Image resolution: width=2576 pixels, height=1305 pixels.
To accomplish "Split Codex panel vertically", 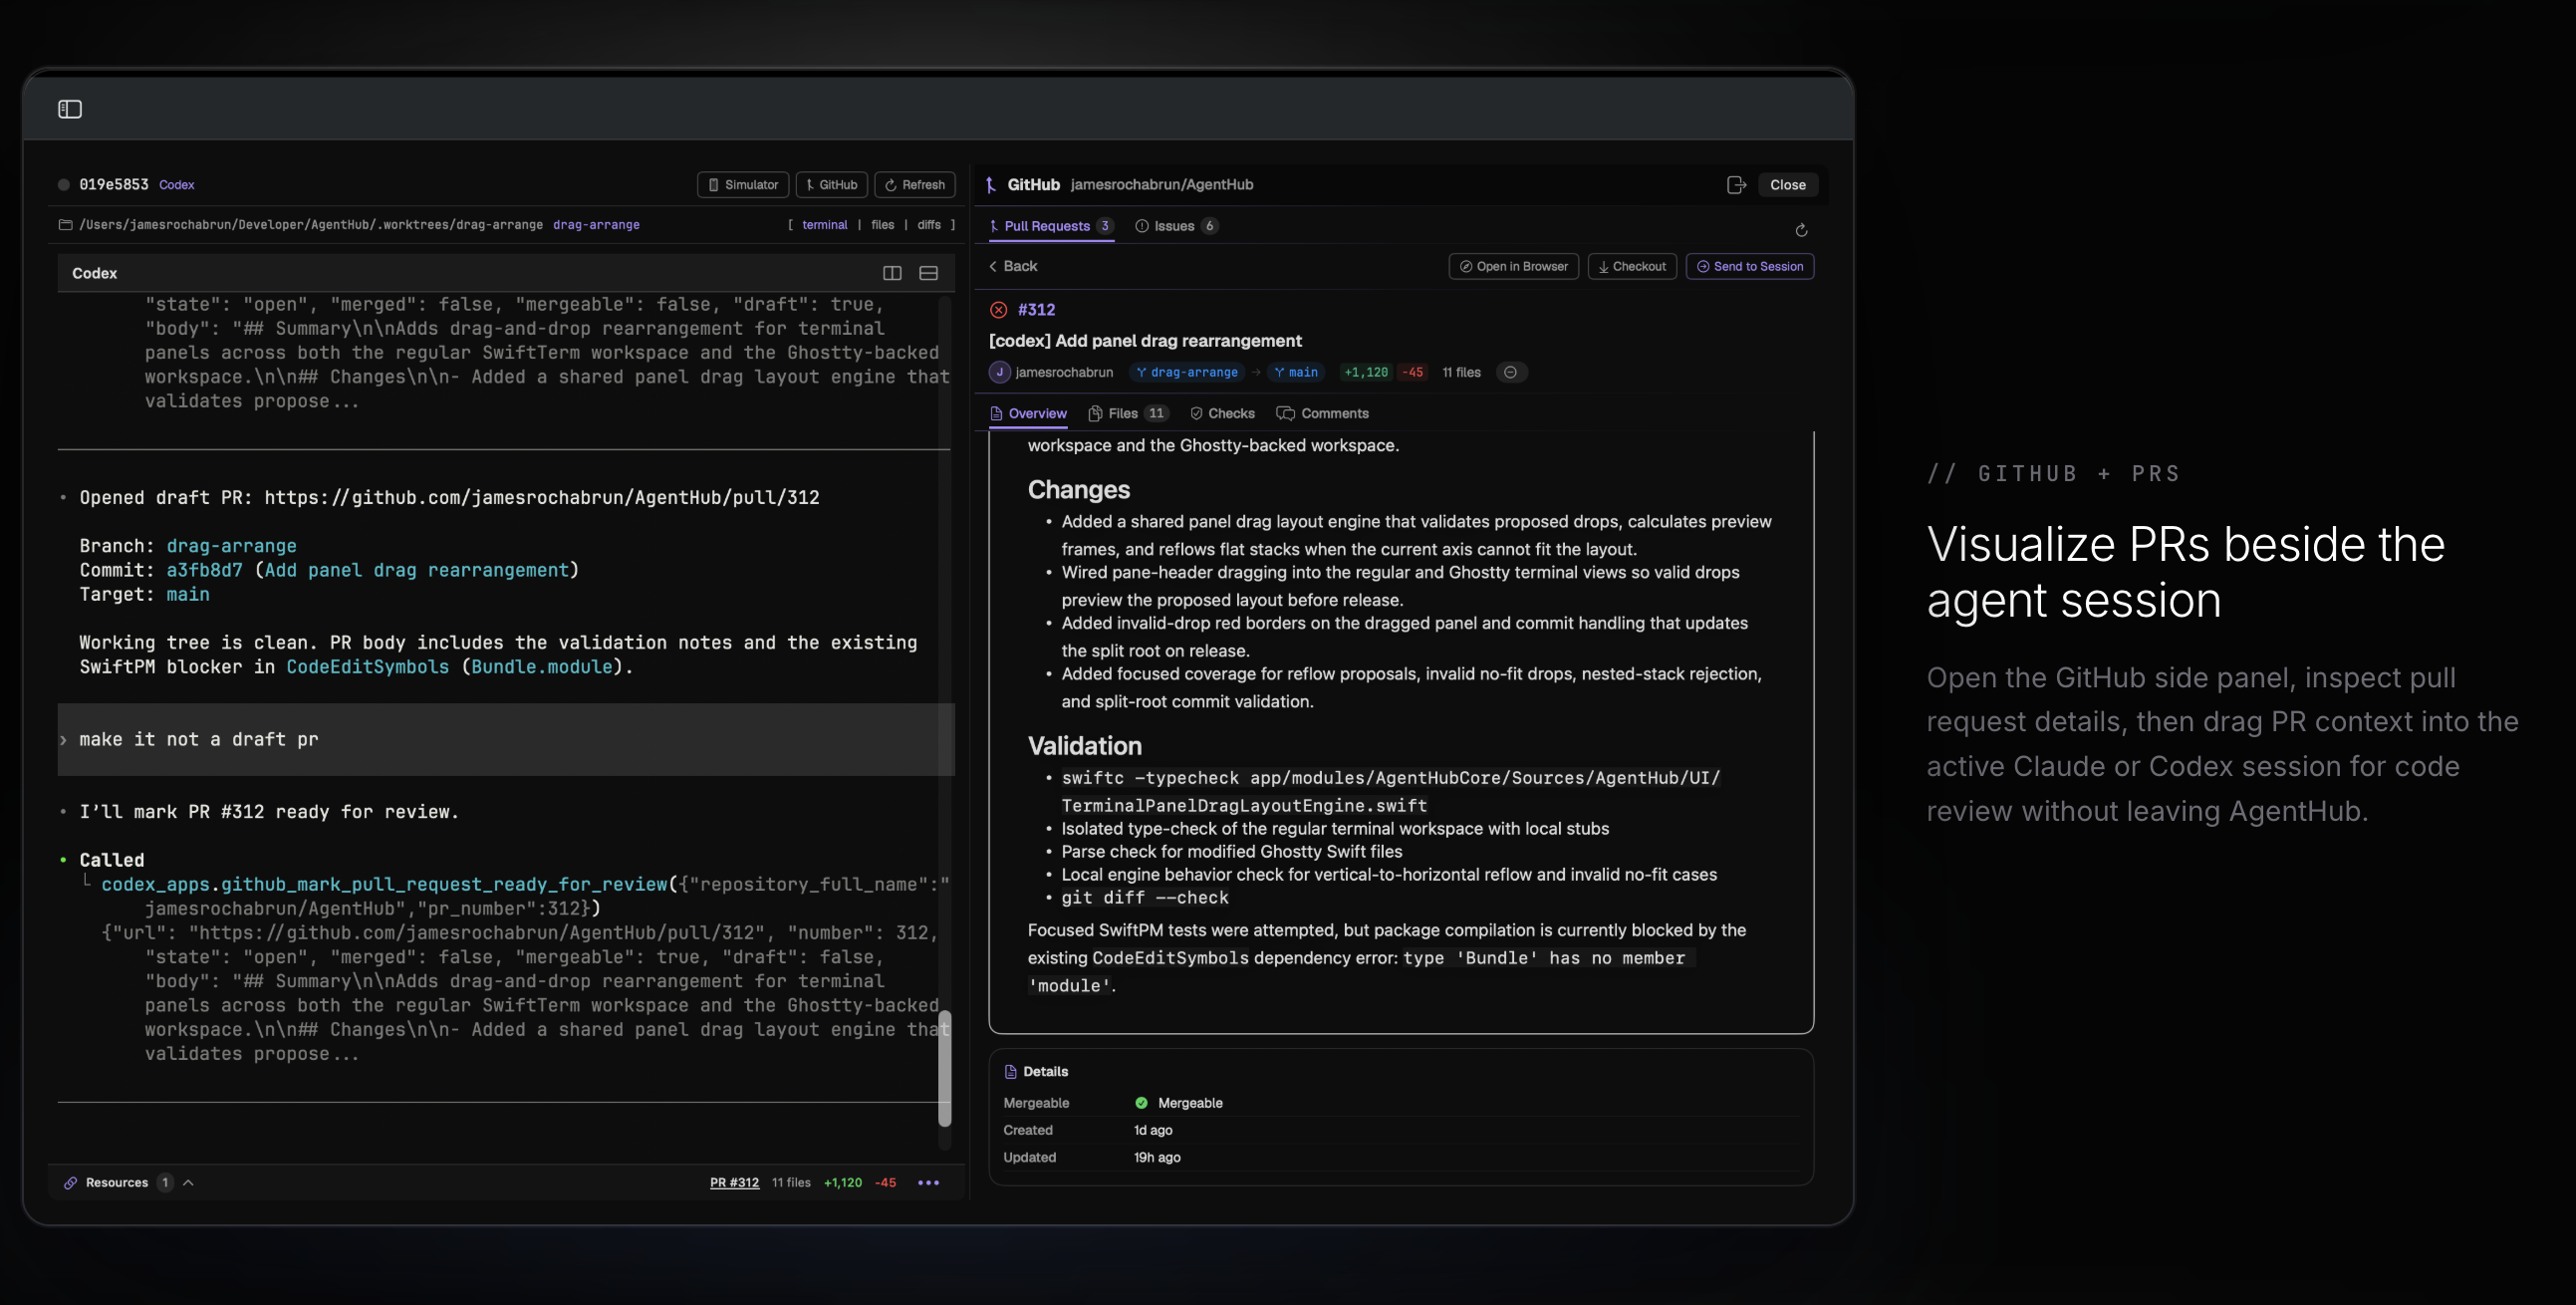I will pos(892,273).
